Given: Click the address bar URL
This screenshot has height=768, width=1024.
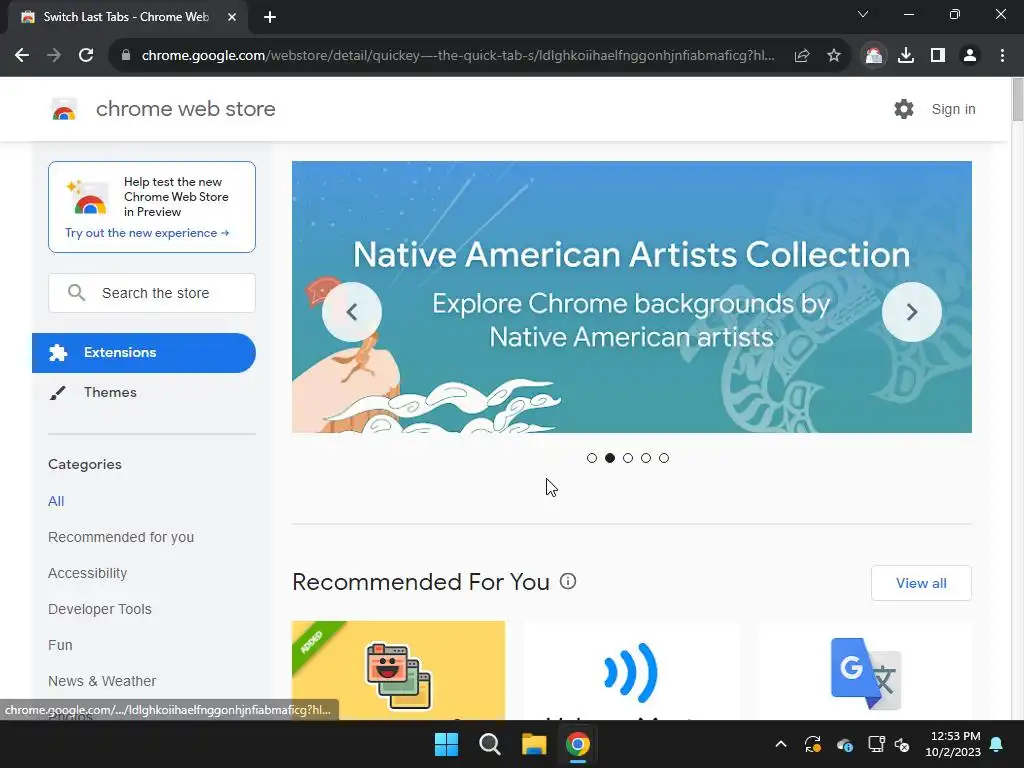Looking at the screenshot, I should [x=458, y=56].
